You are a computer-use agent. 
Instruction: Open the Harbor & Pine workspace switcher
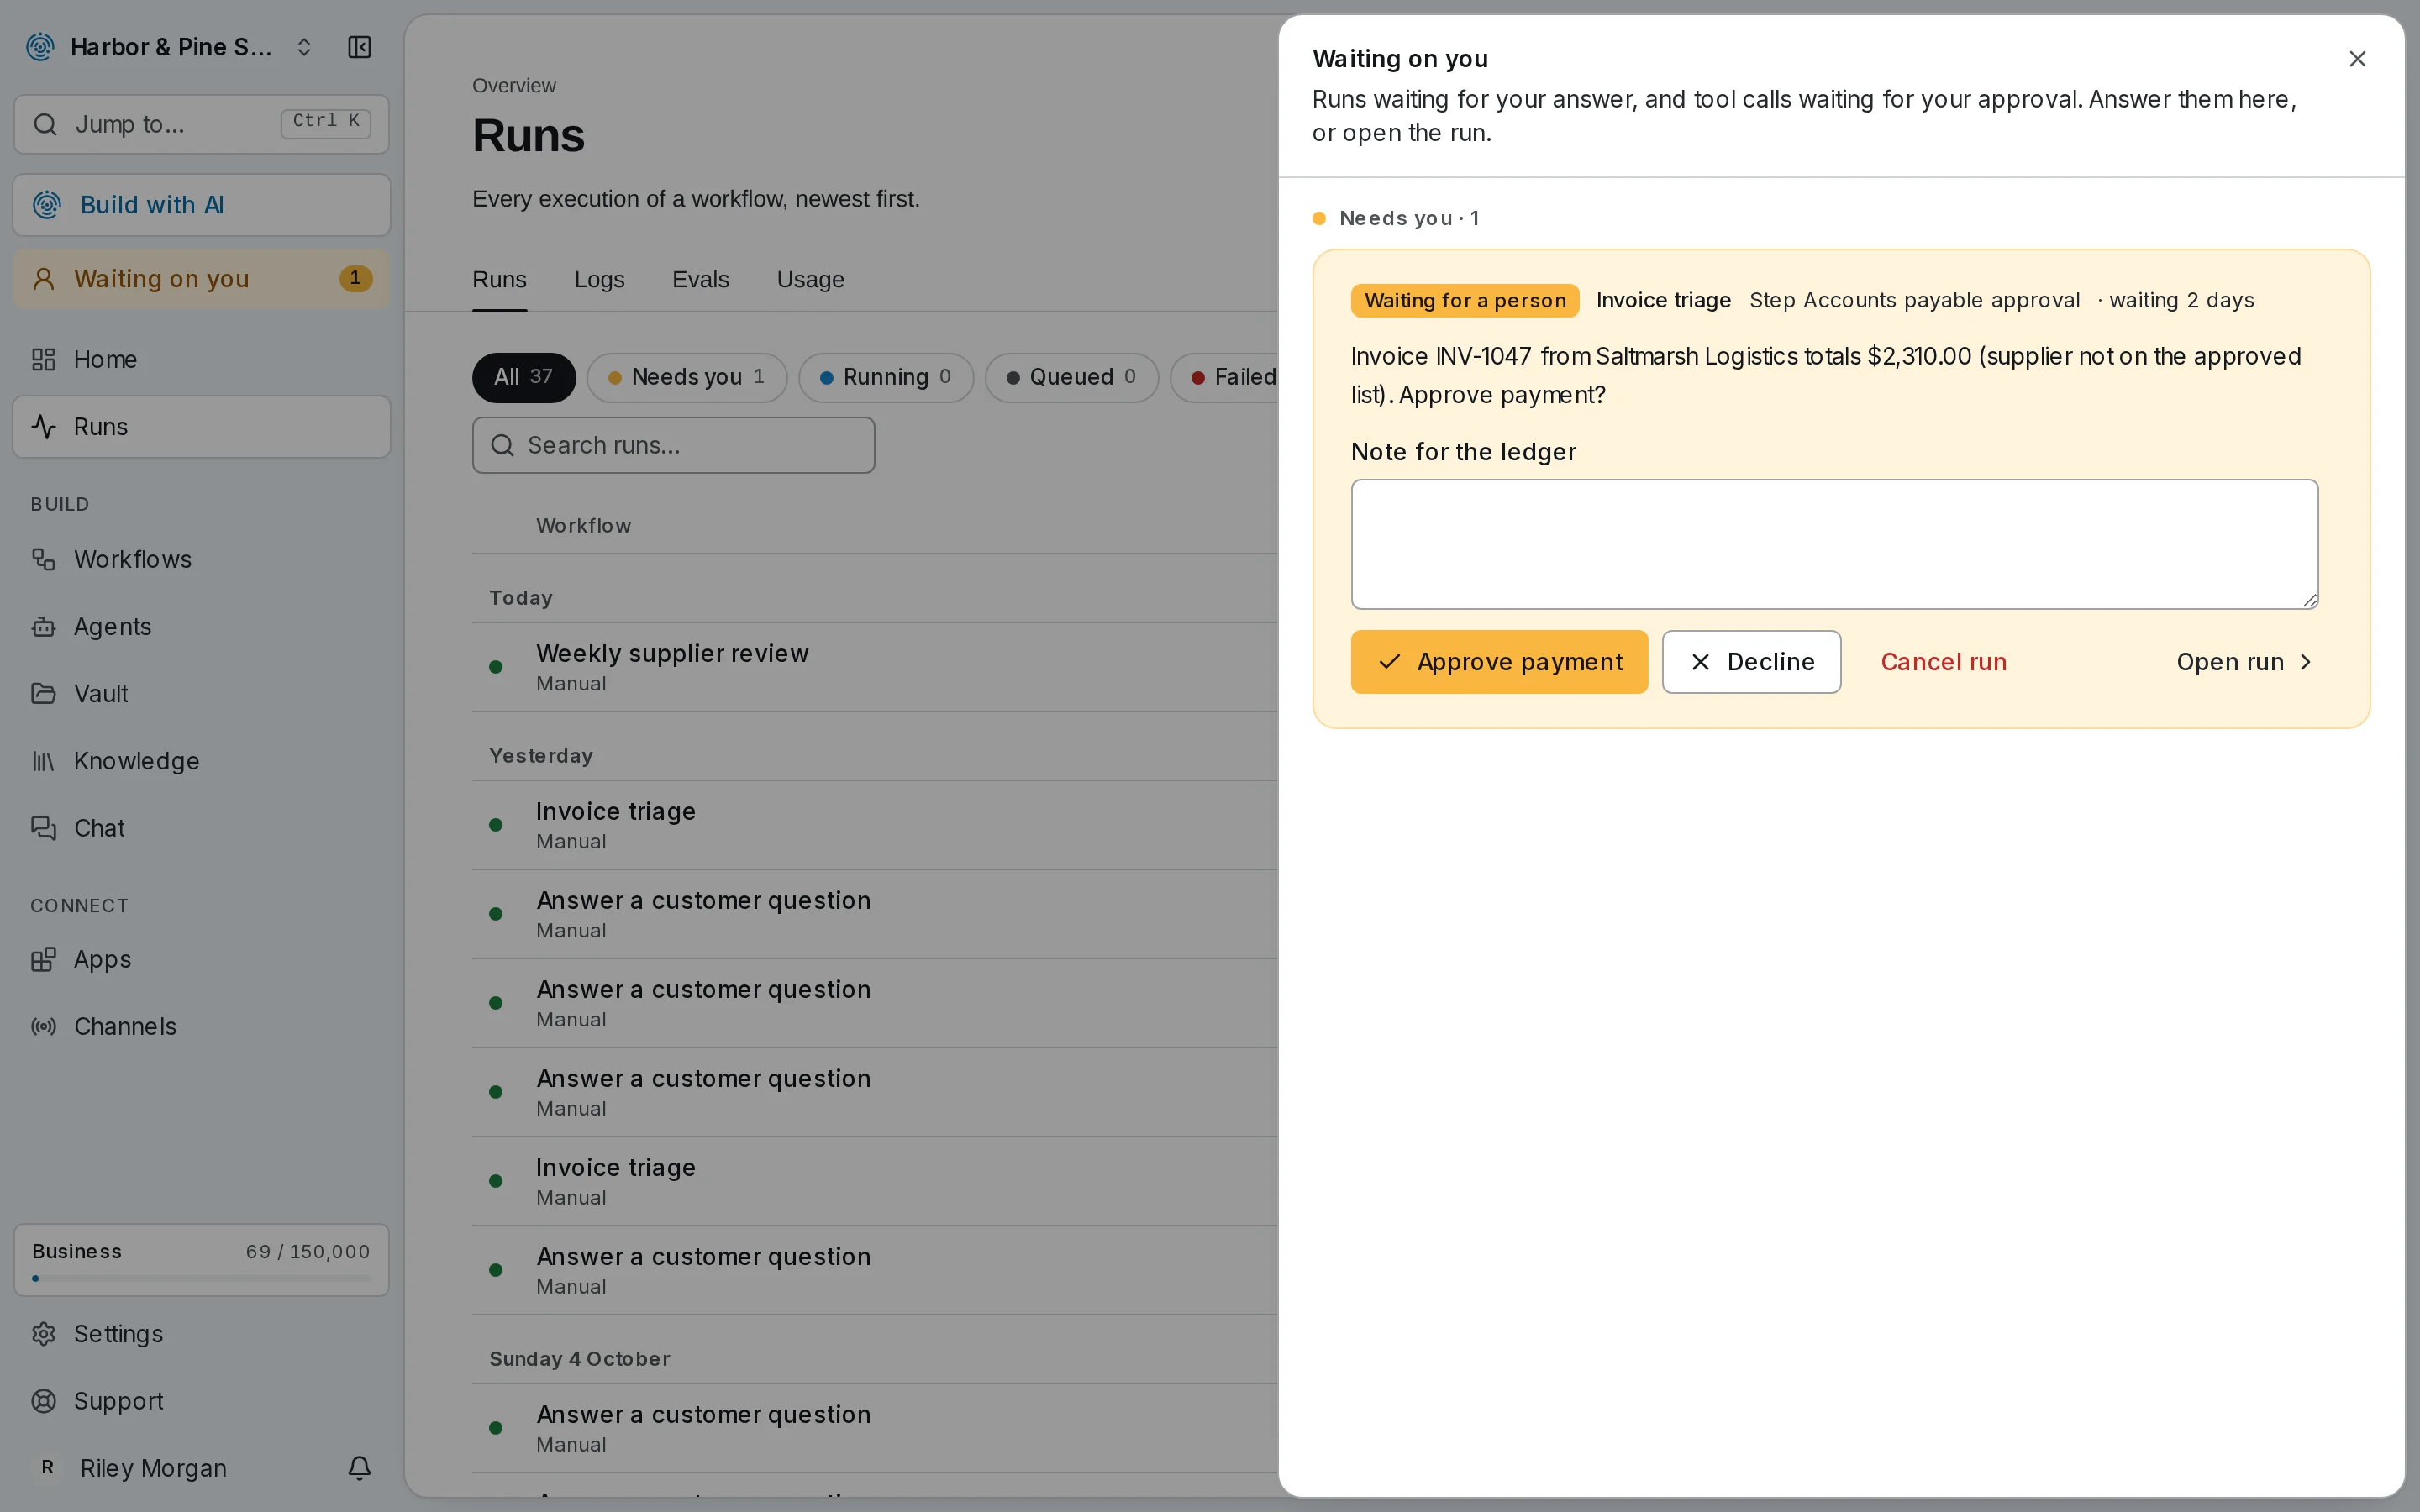click(170, 47)
